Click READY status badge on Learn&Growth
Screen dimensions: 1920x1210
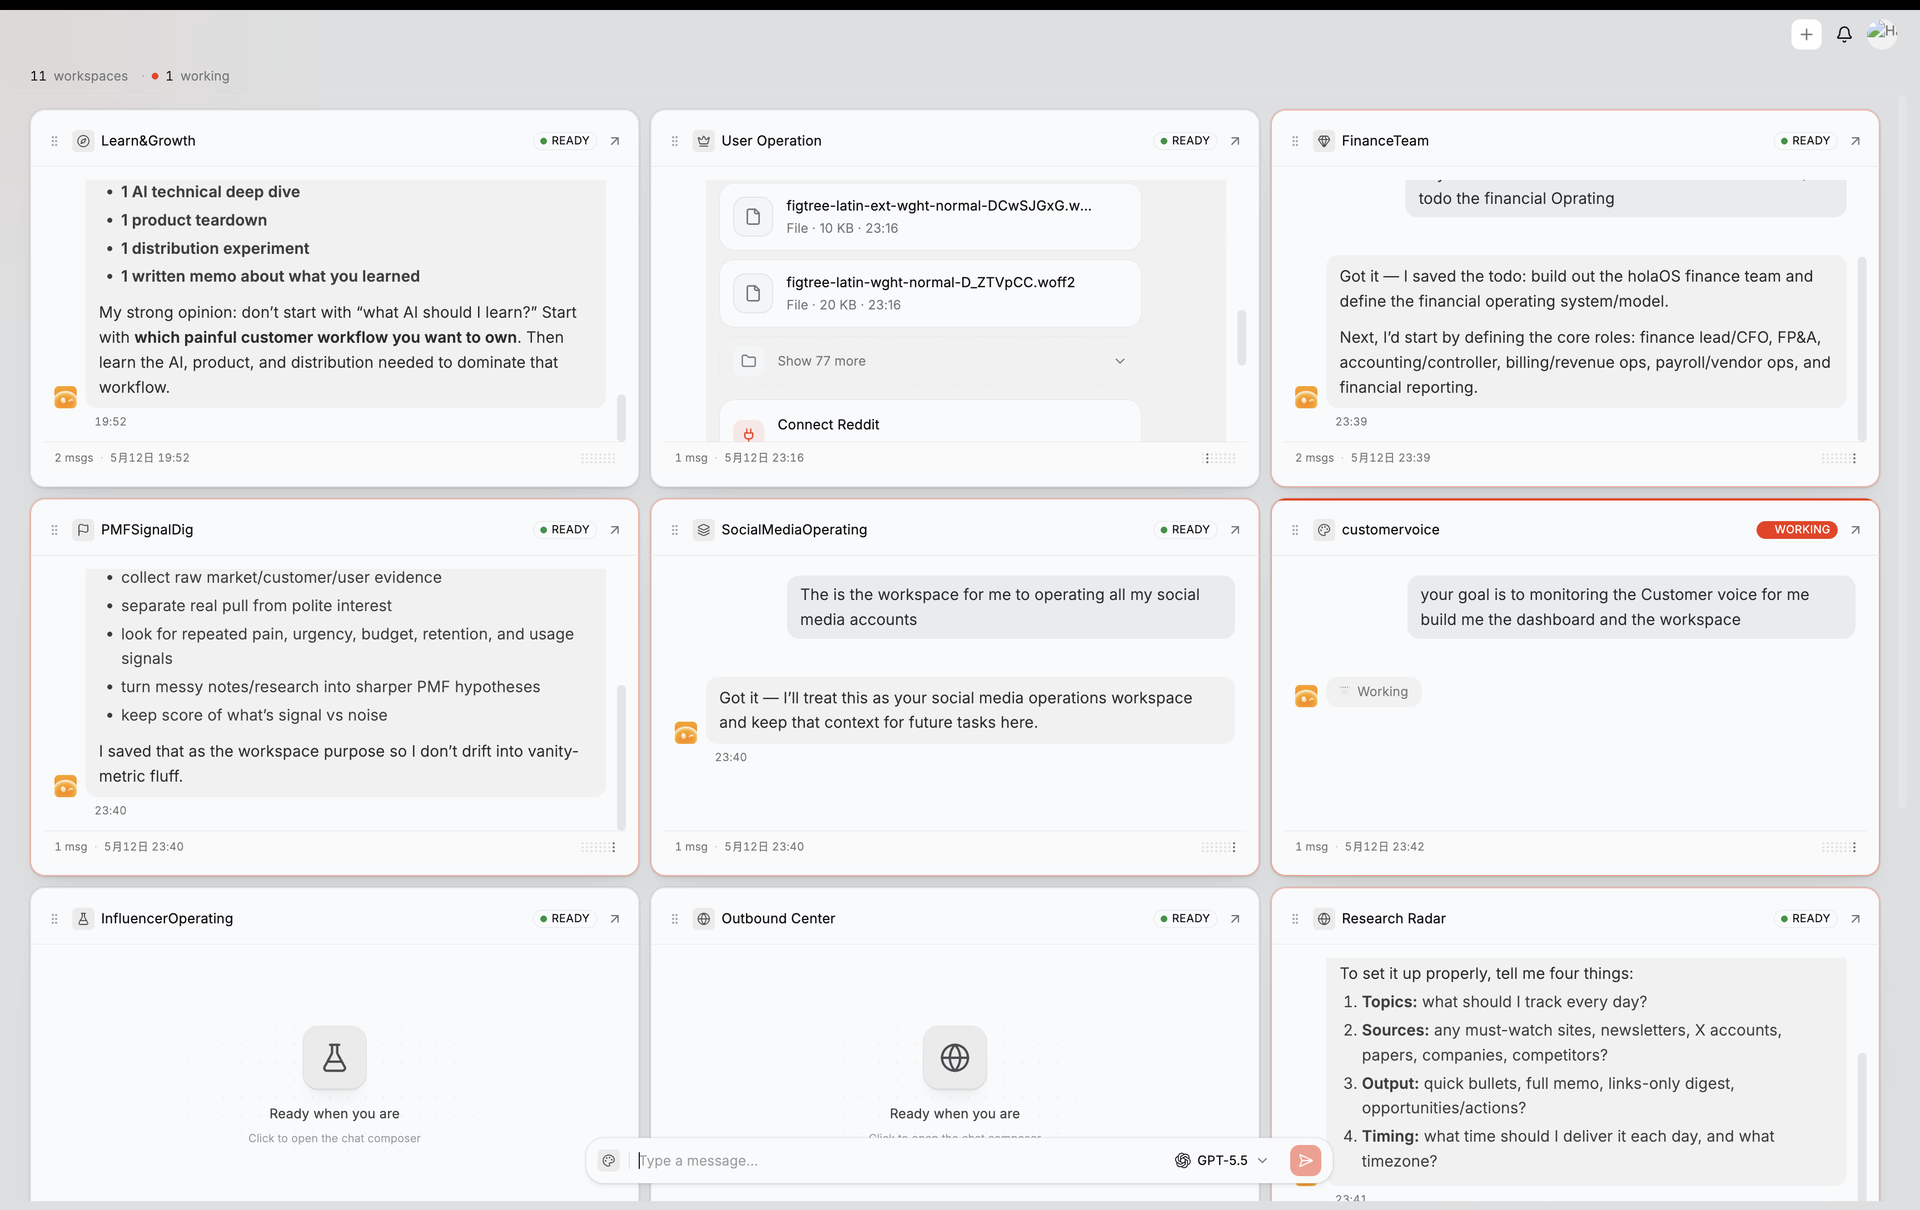(x=565, y=141)
